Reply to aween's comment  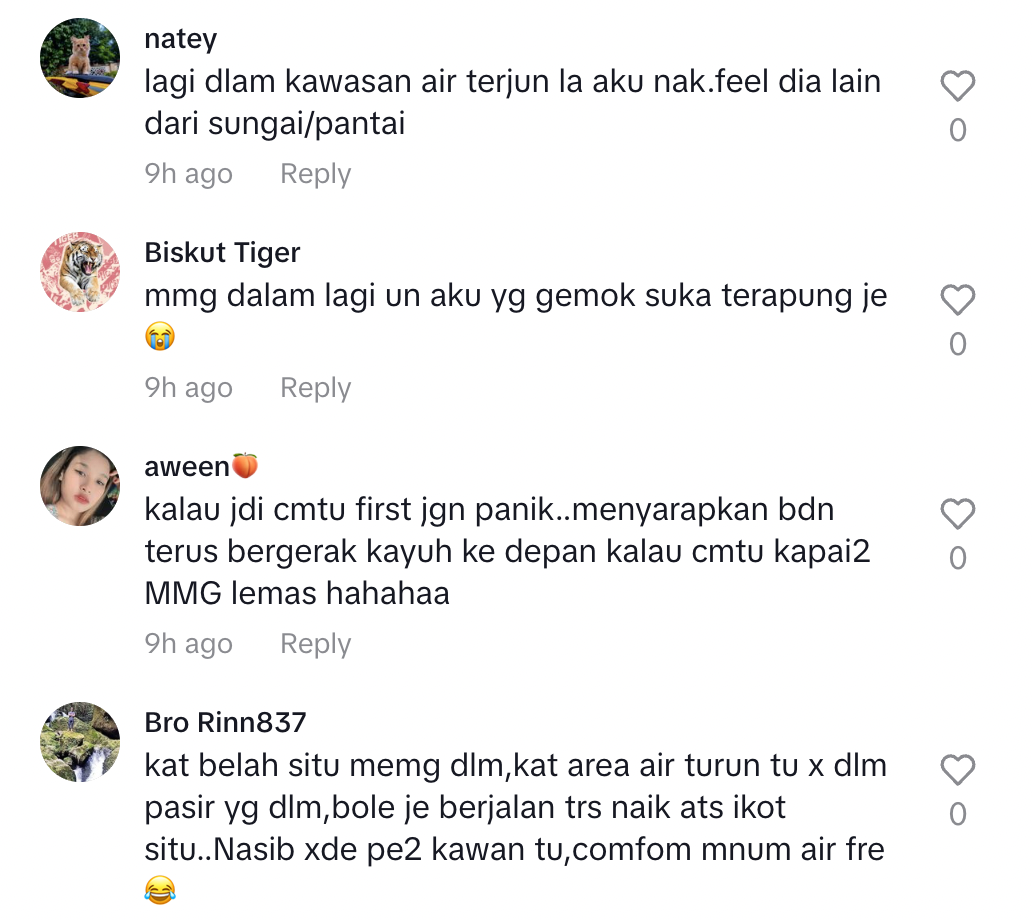[315, 644]
